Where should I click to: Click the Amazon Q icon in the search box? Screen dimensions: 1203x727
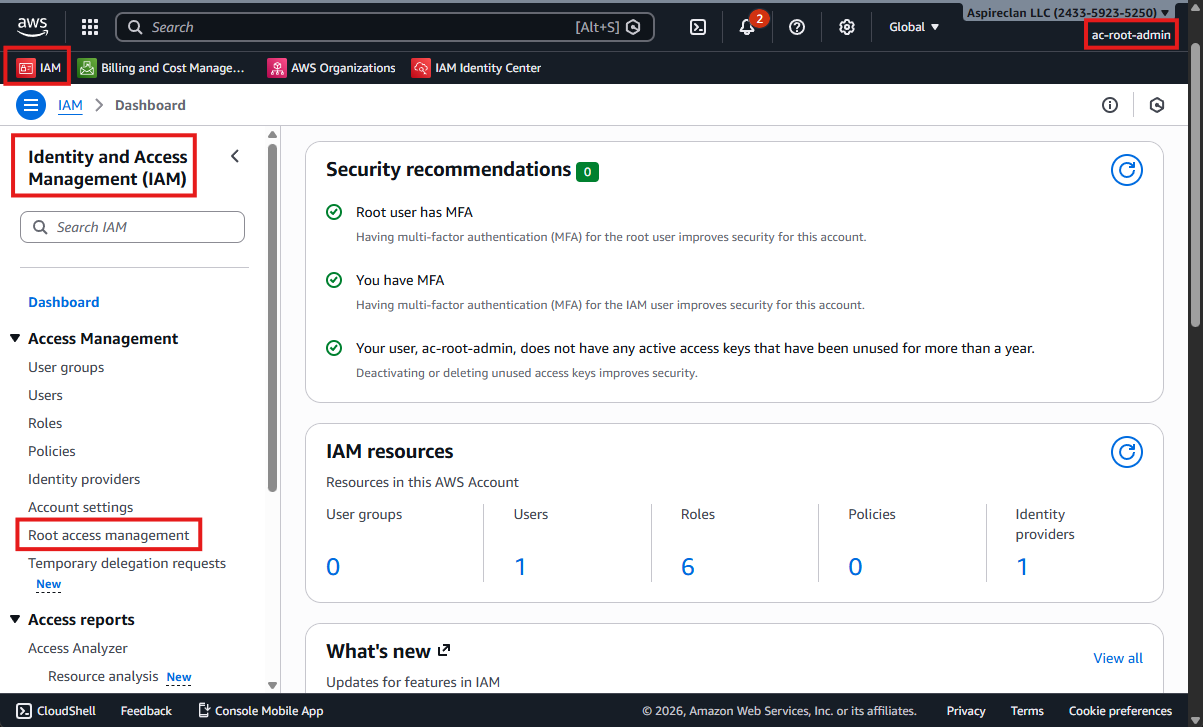pos(633,27)
